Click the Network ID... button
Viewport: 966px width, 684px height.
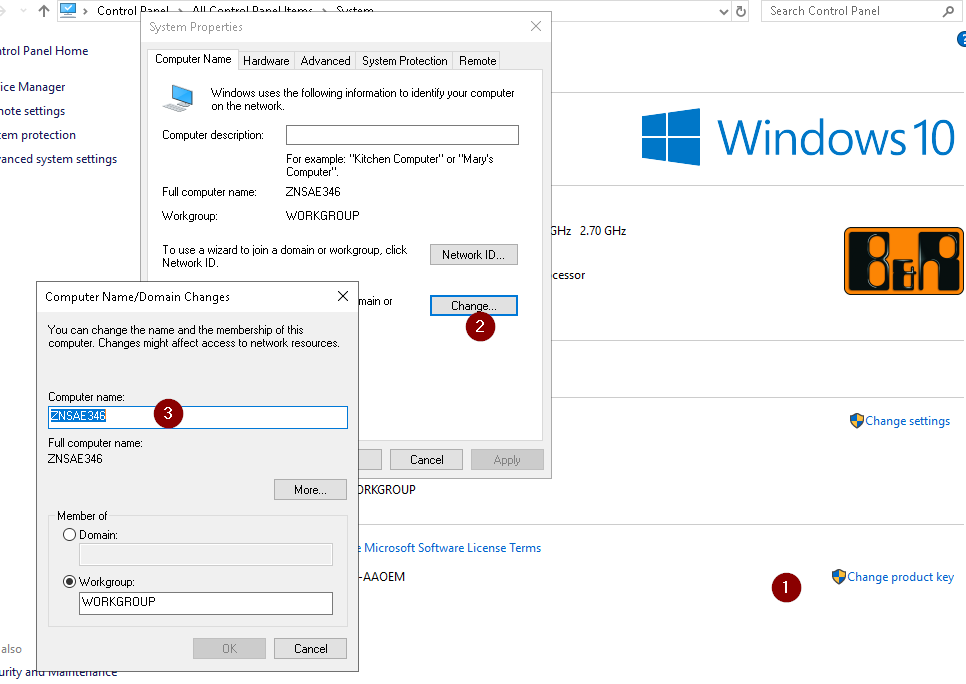[474, 254]
